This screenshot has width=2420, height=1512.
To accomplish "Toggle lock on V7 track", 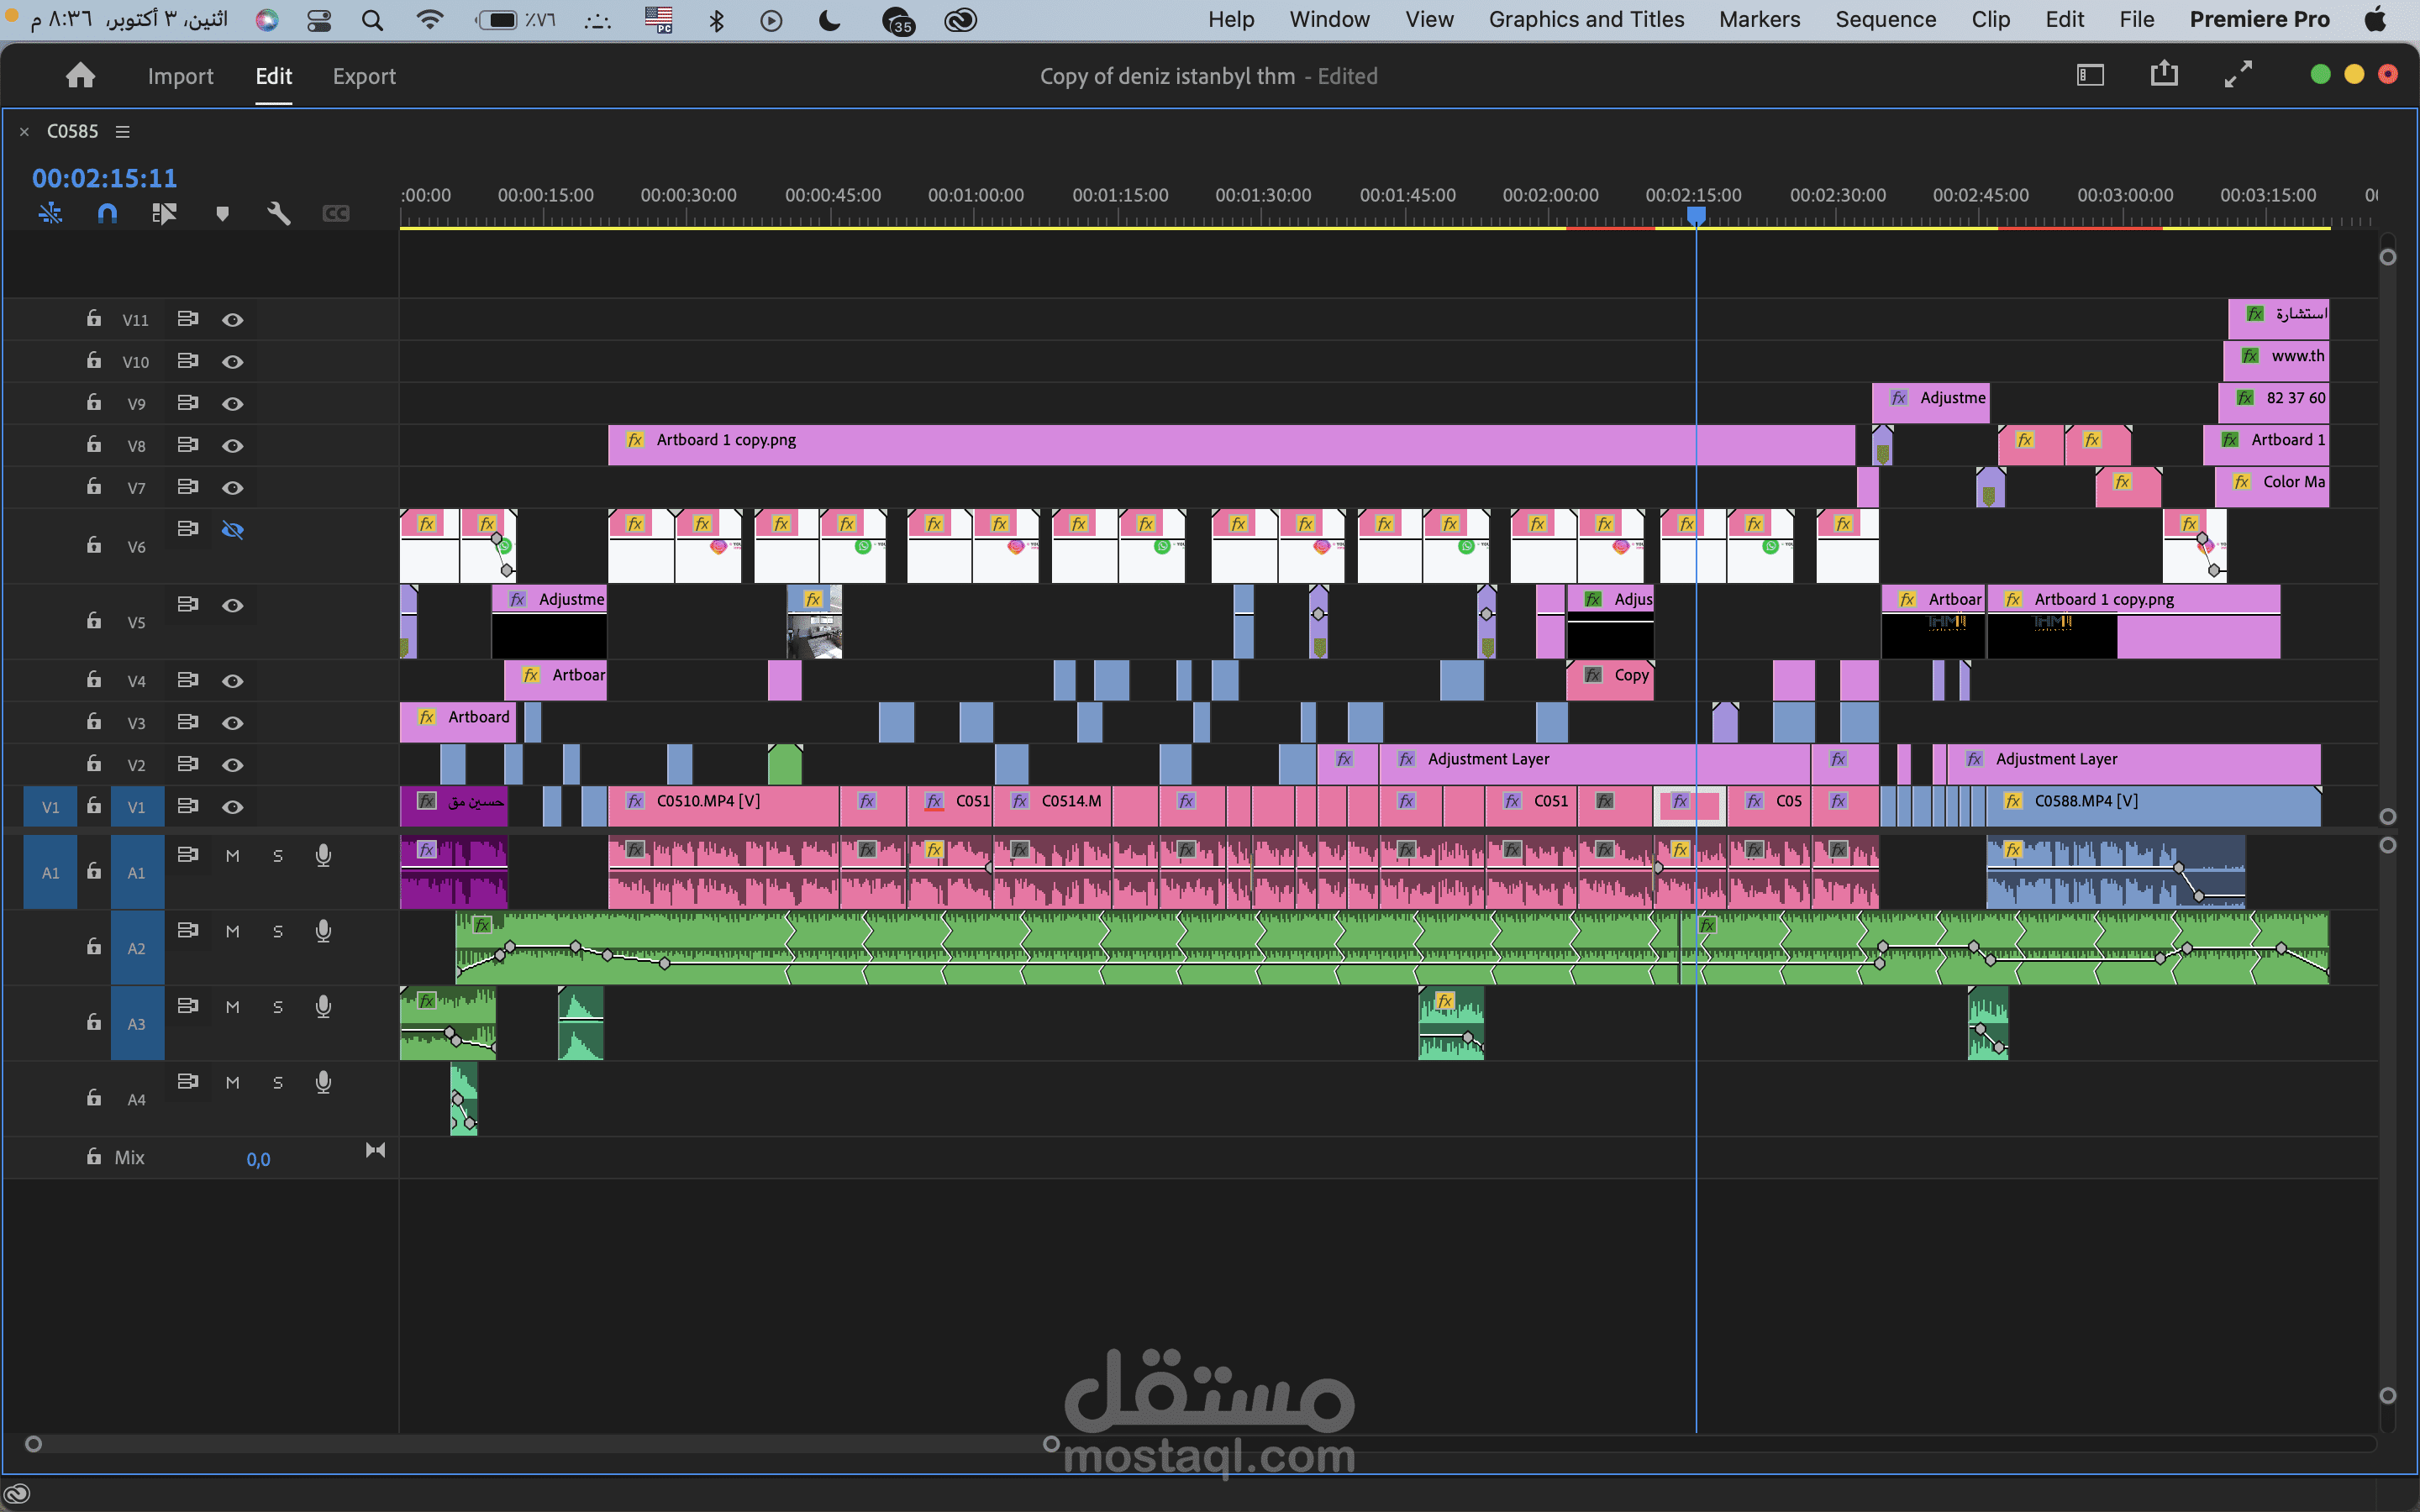I will tap(93, 486).
